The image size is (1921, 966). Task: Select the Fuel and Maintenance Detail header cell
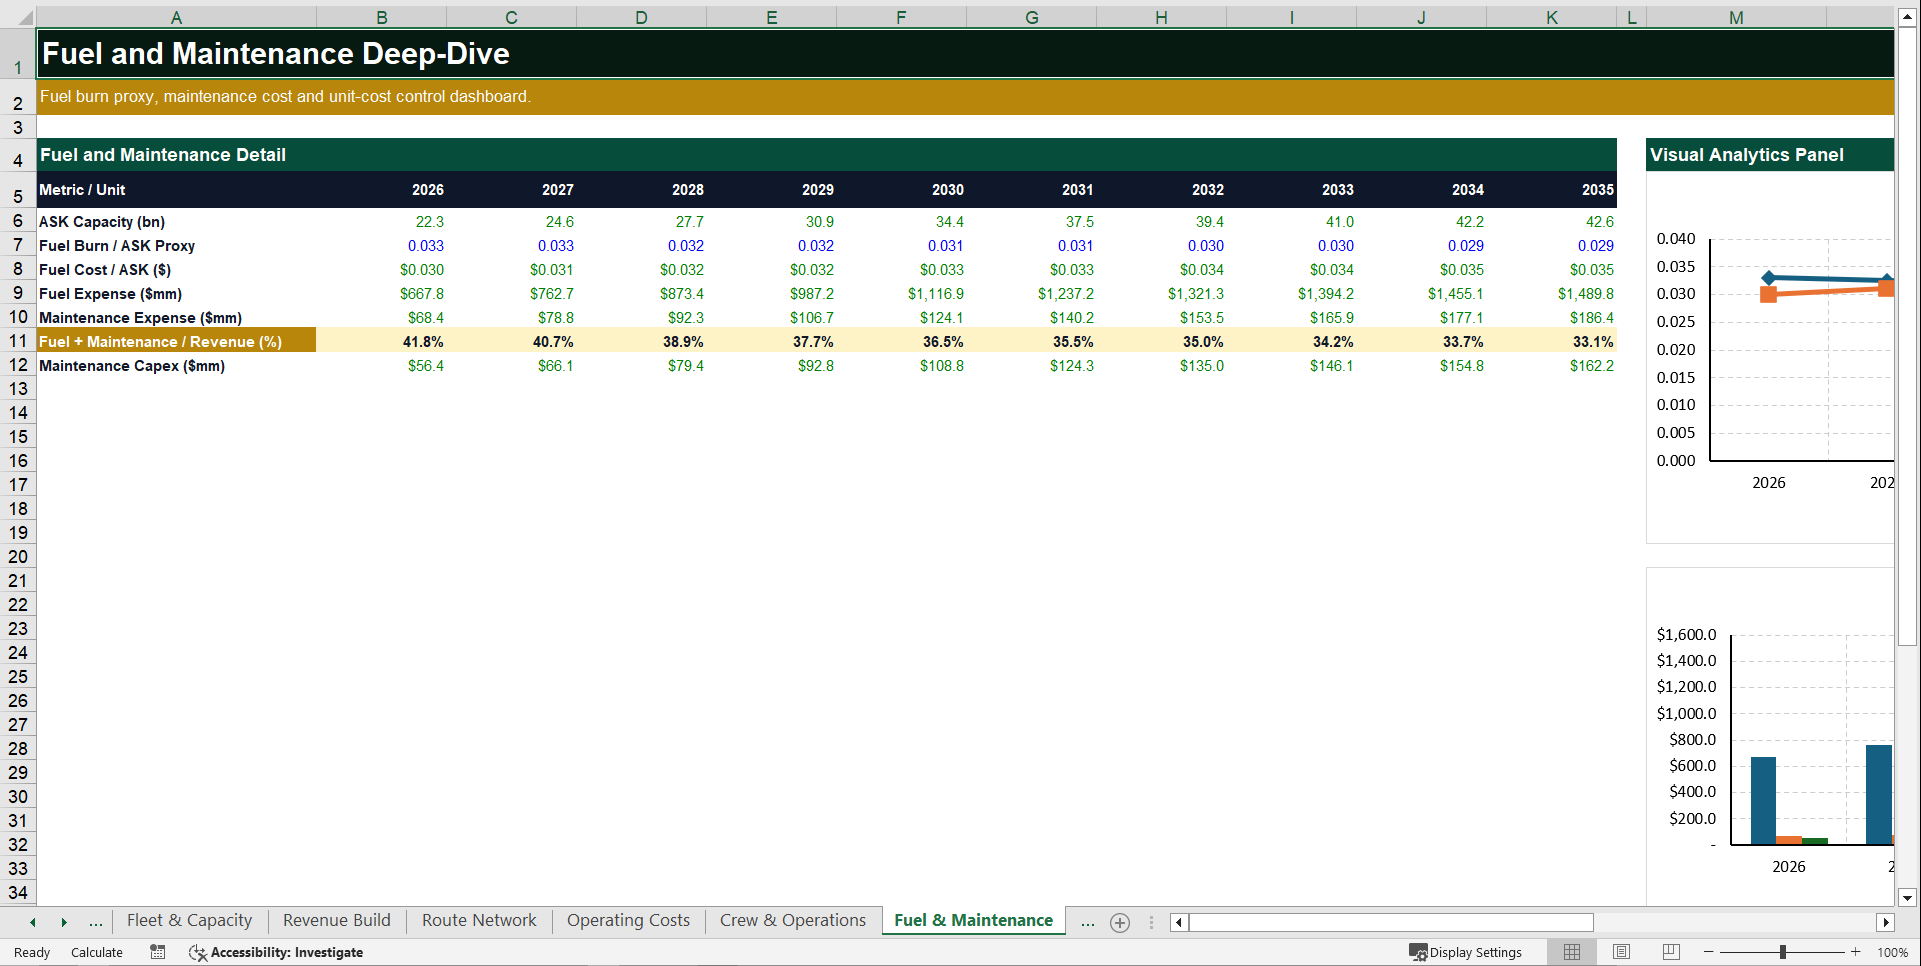(826, 155)
